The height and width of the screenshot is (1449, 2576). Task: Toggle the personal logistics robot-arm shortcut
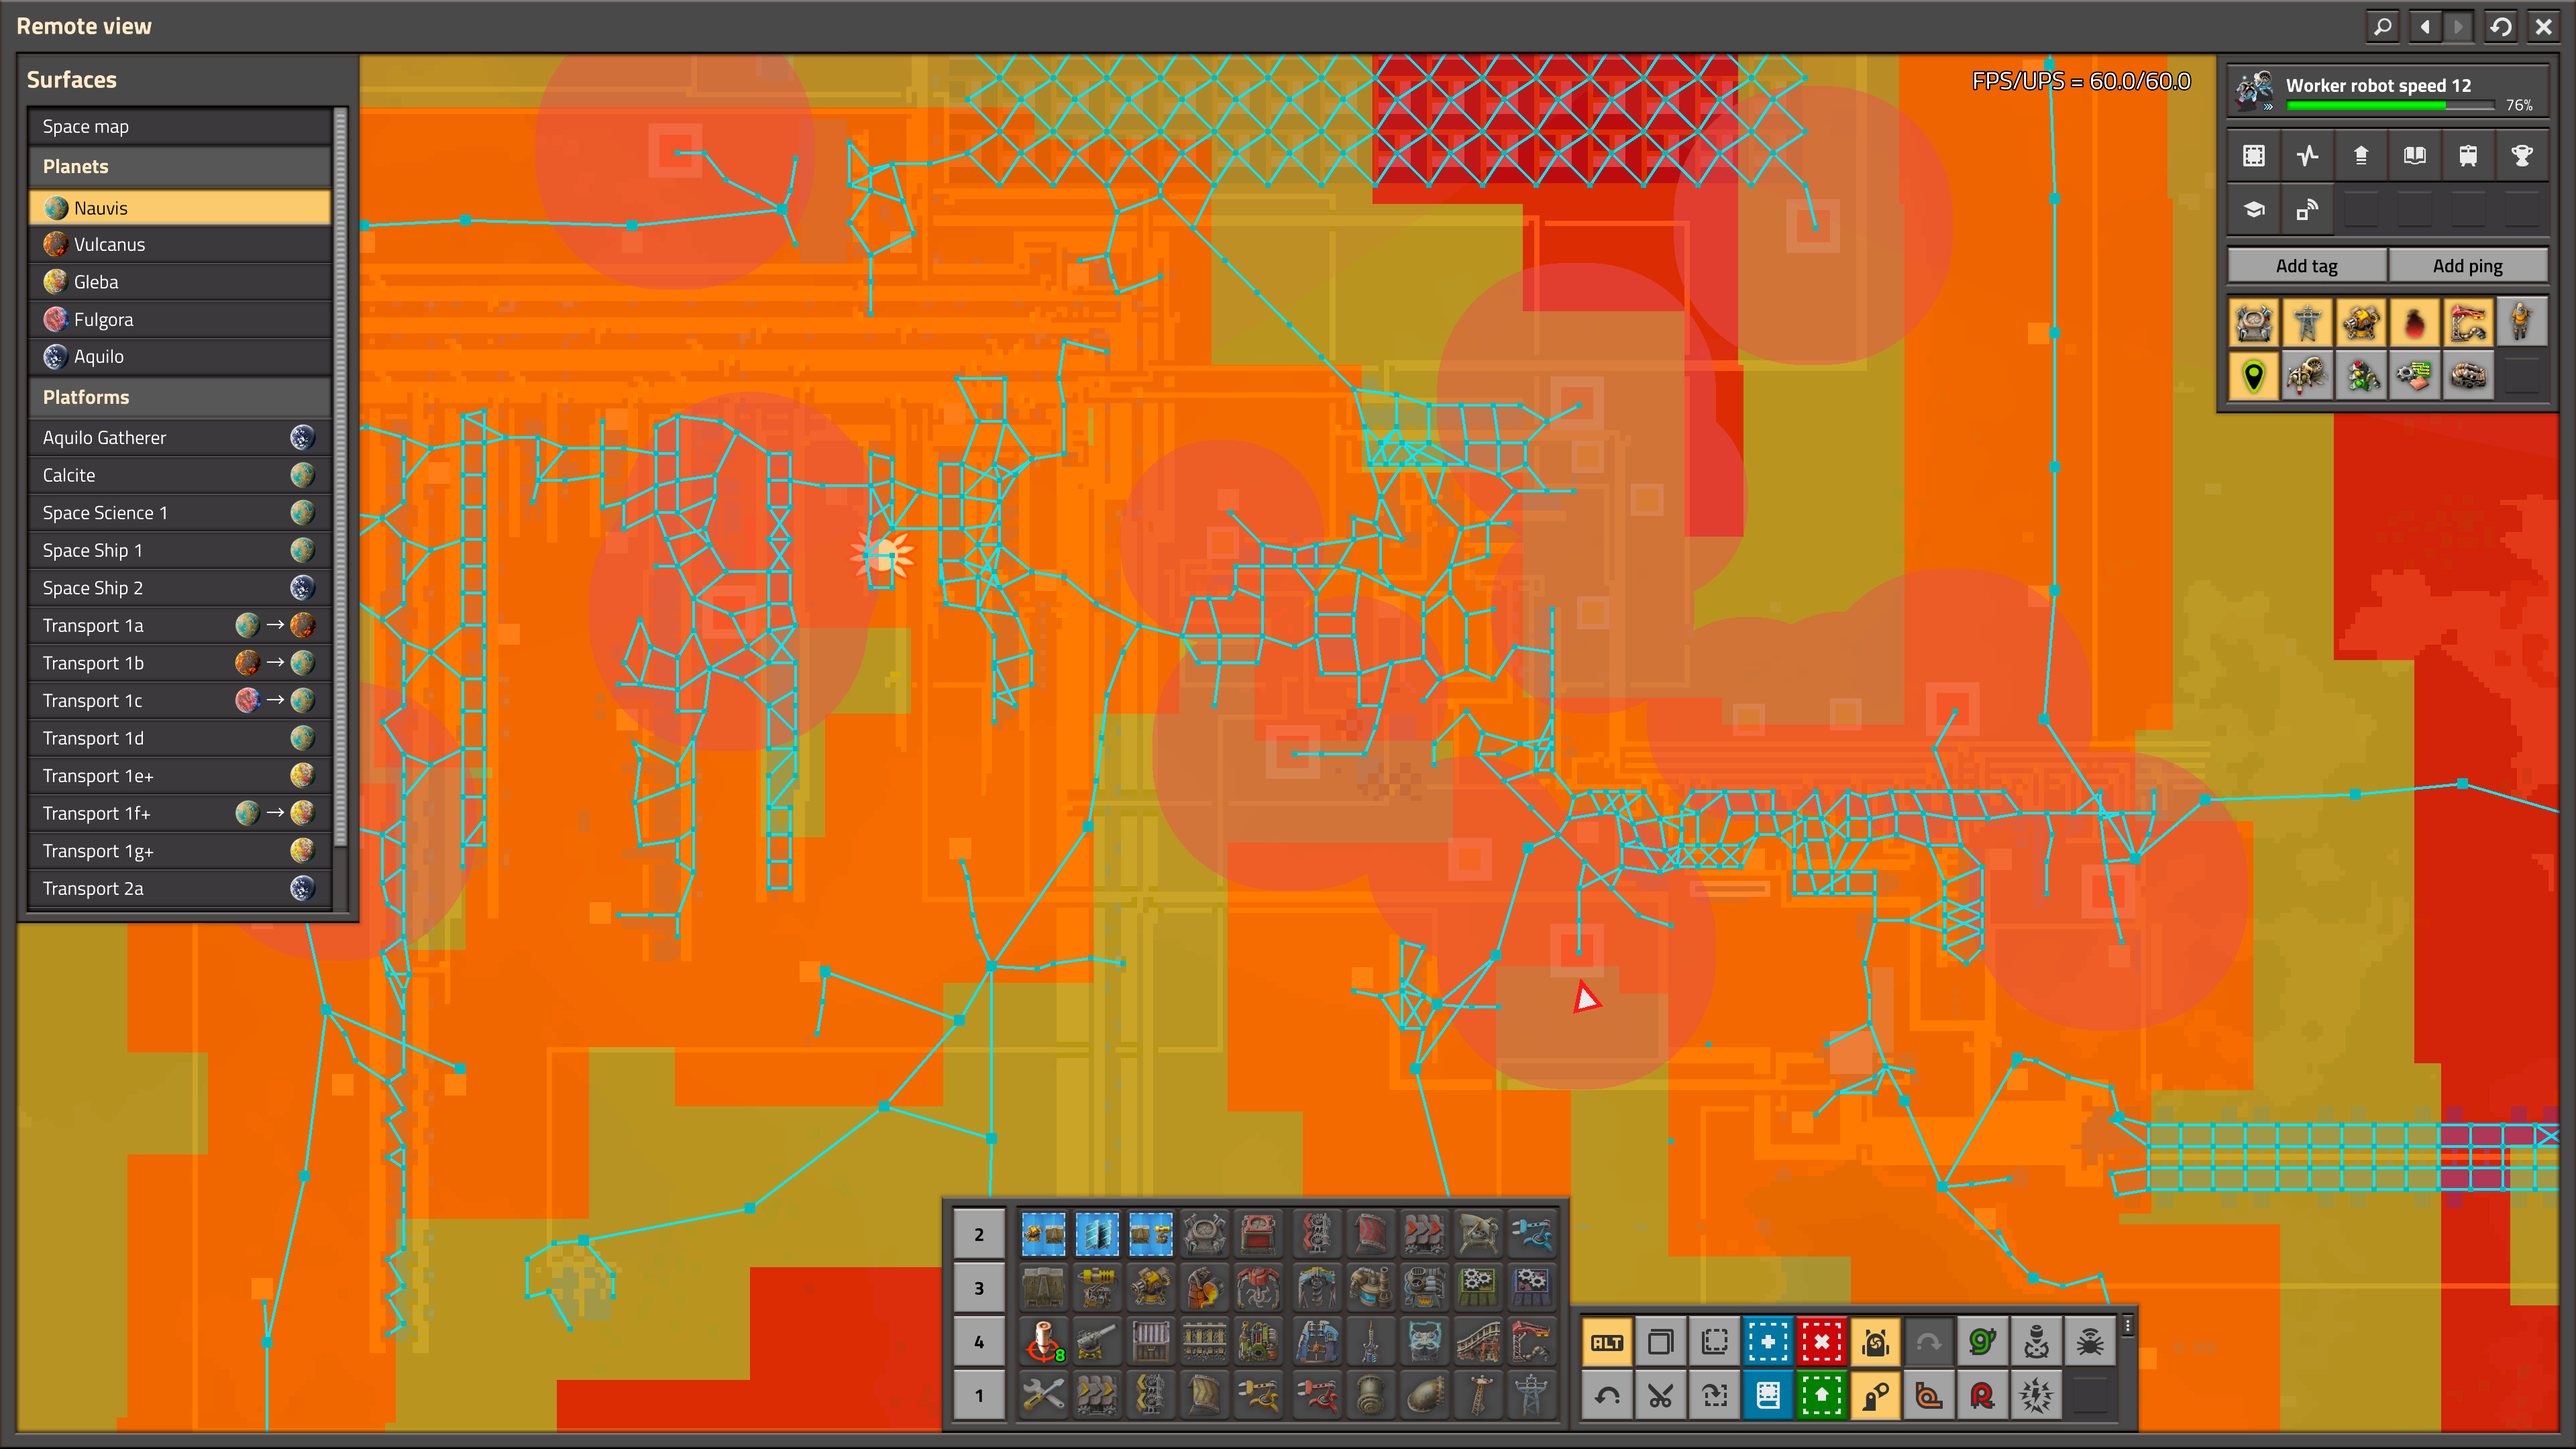[1876, 1395]
